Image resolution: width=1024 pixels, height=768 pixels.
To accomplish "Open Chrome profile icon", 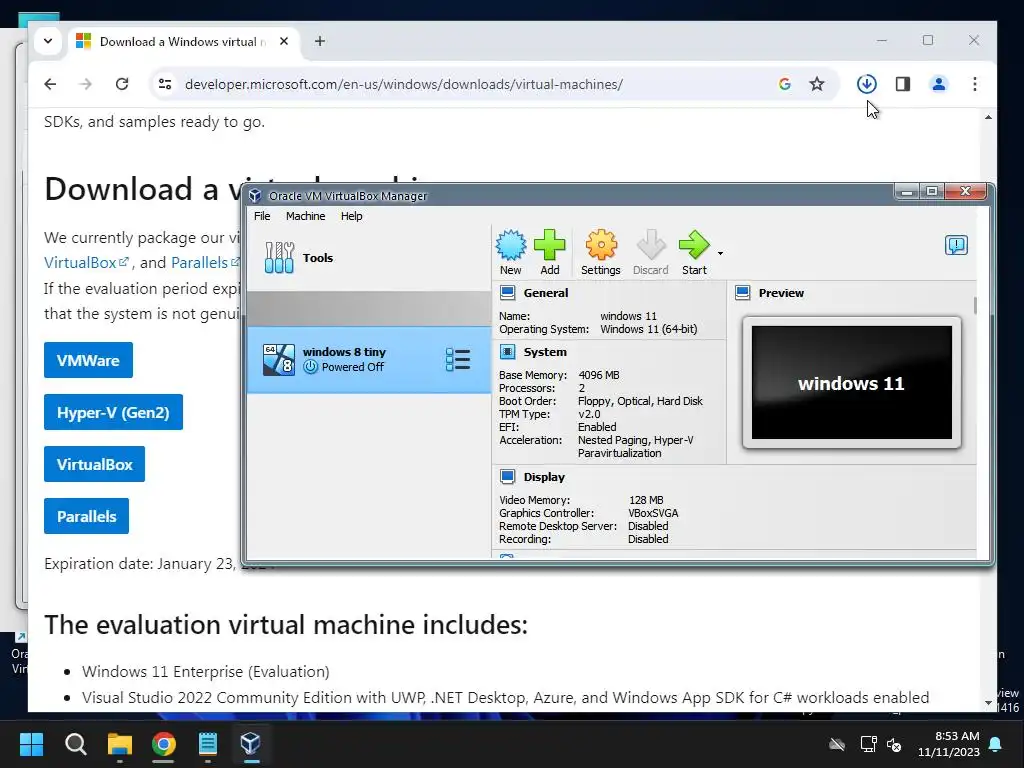I will click(x=938, y=84).
